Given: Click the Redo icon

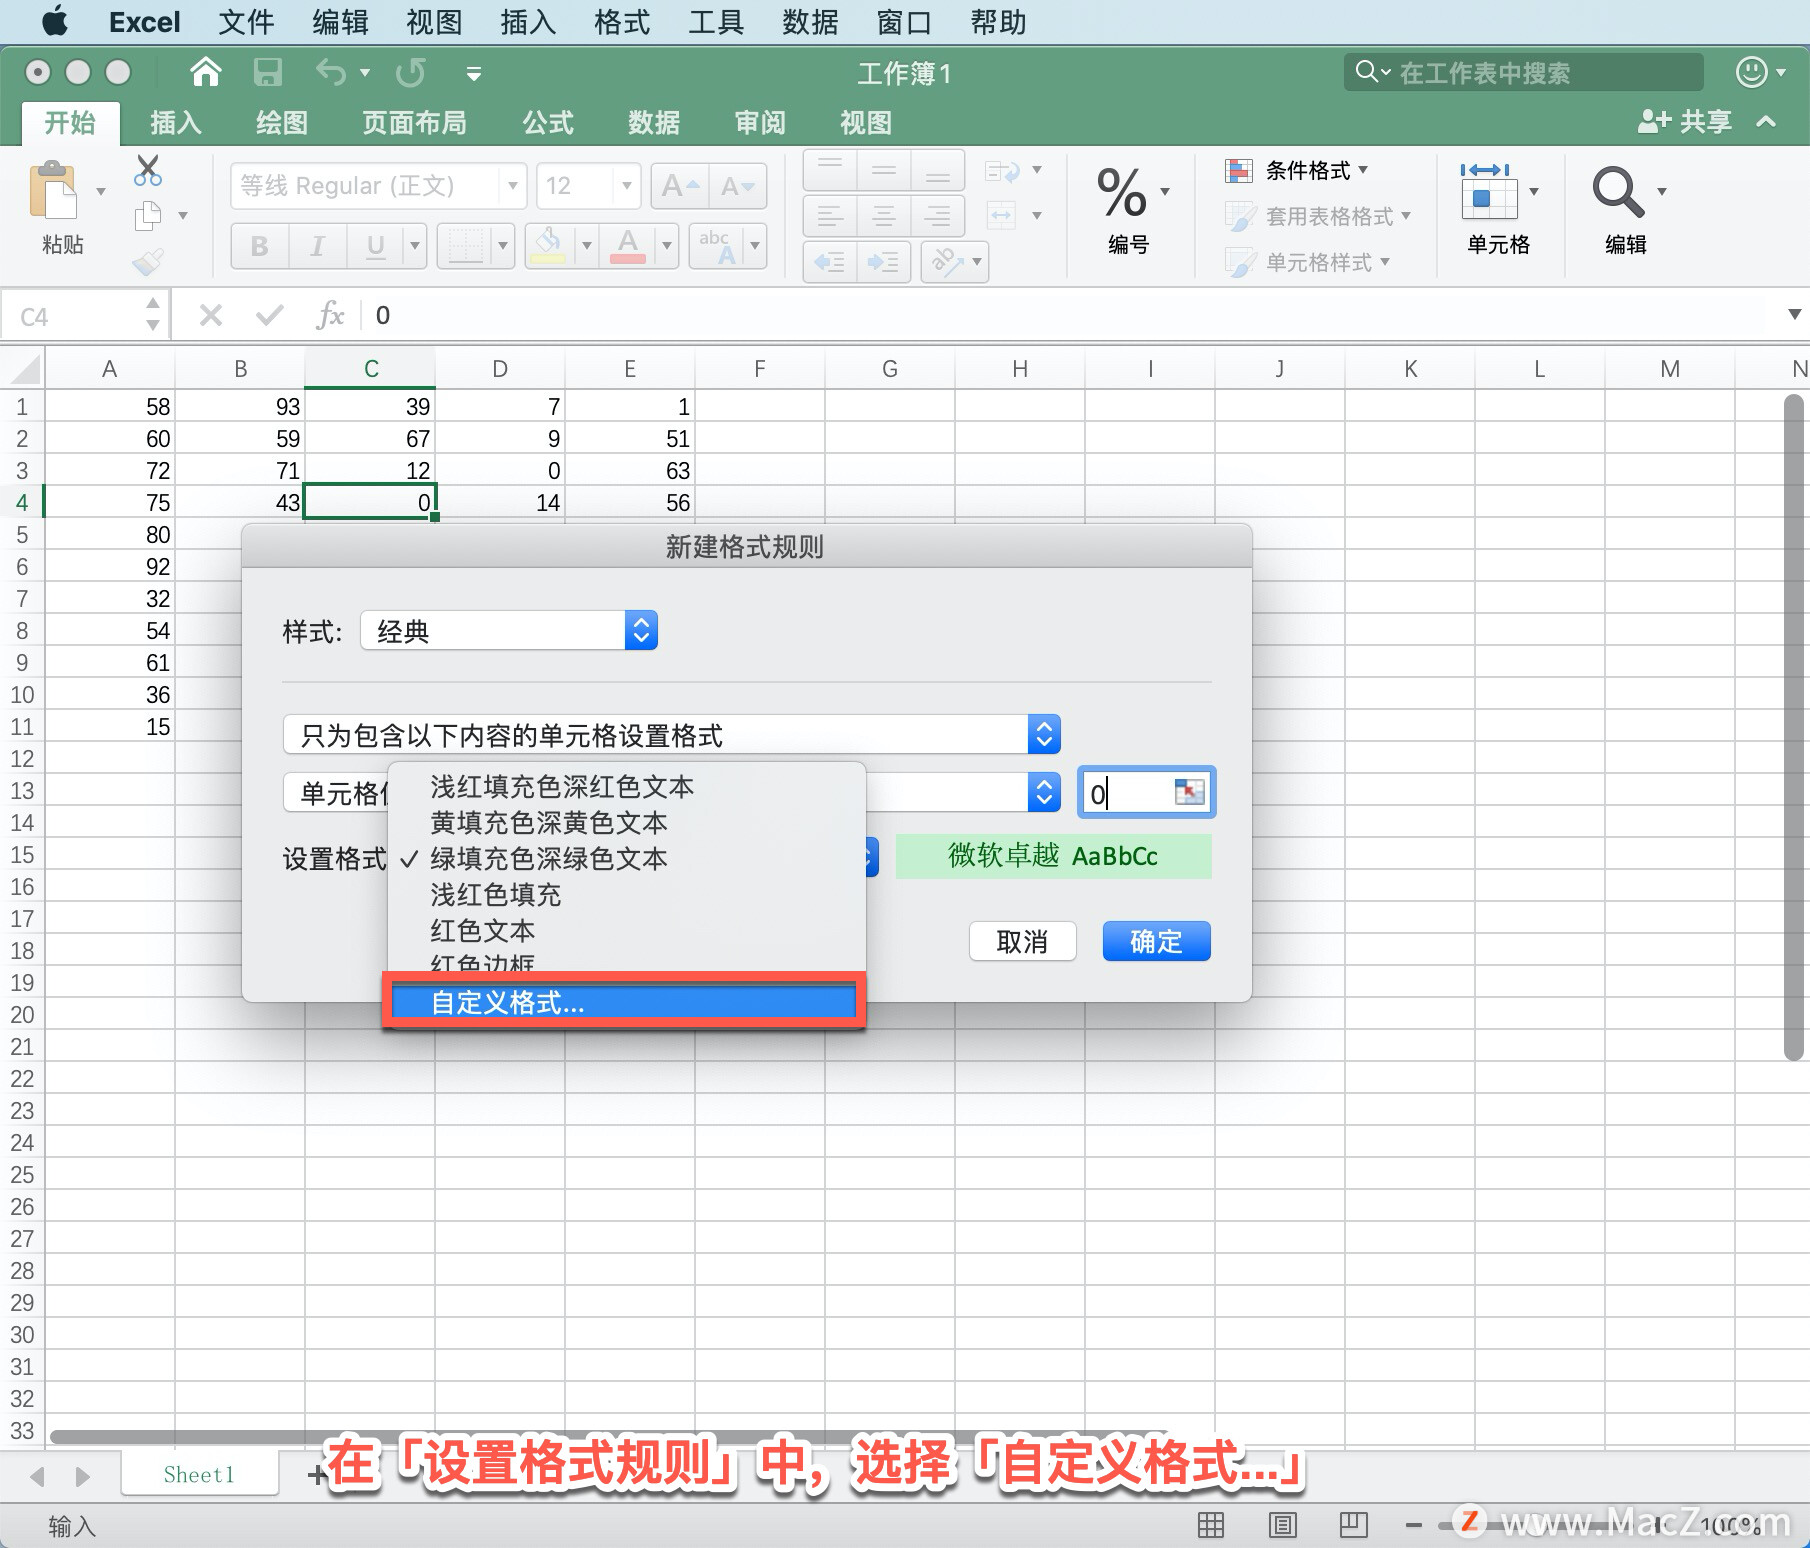Looking at the screenshot, I should click(410, 72).
